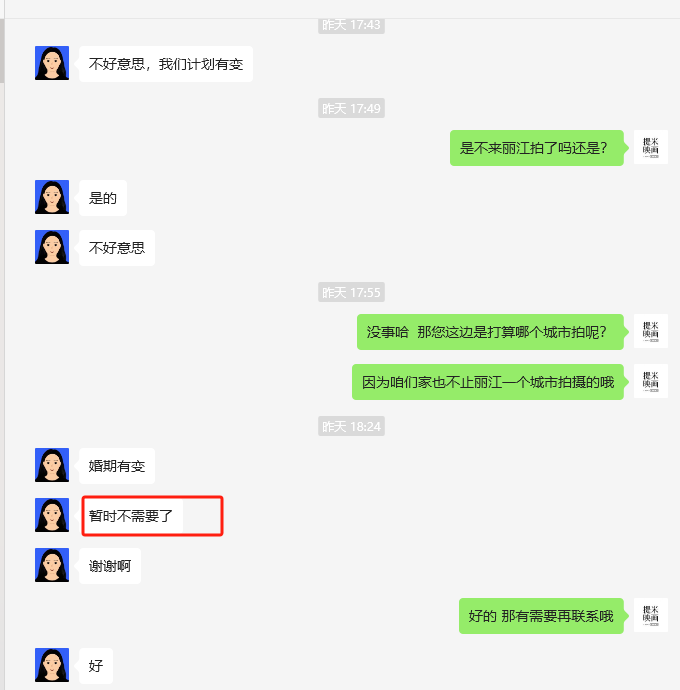680x690 pixels.
Task: Click the green bubble 好的 那有需要再联系哦
Action: (541, 616)
